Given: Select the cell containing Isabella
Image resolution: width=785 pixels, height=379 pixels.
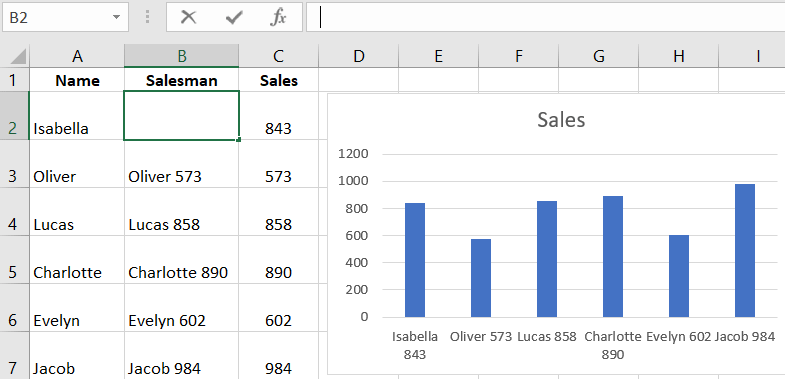Looking at the screenshot, I should (x=77, y=116).
